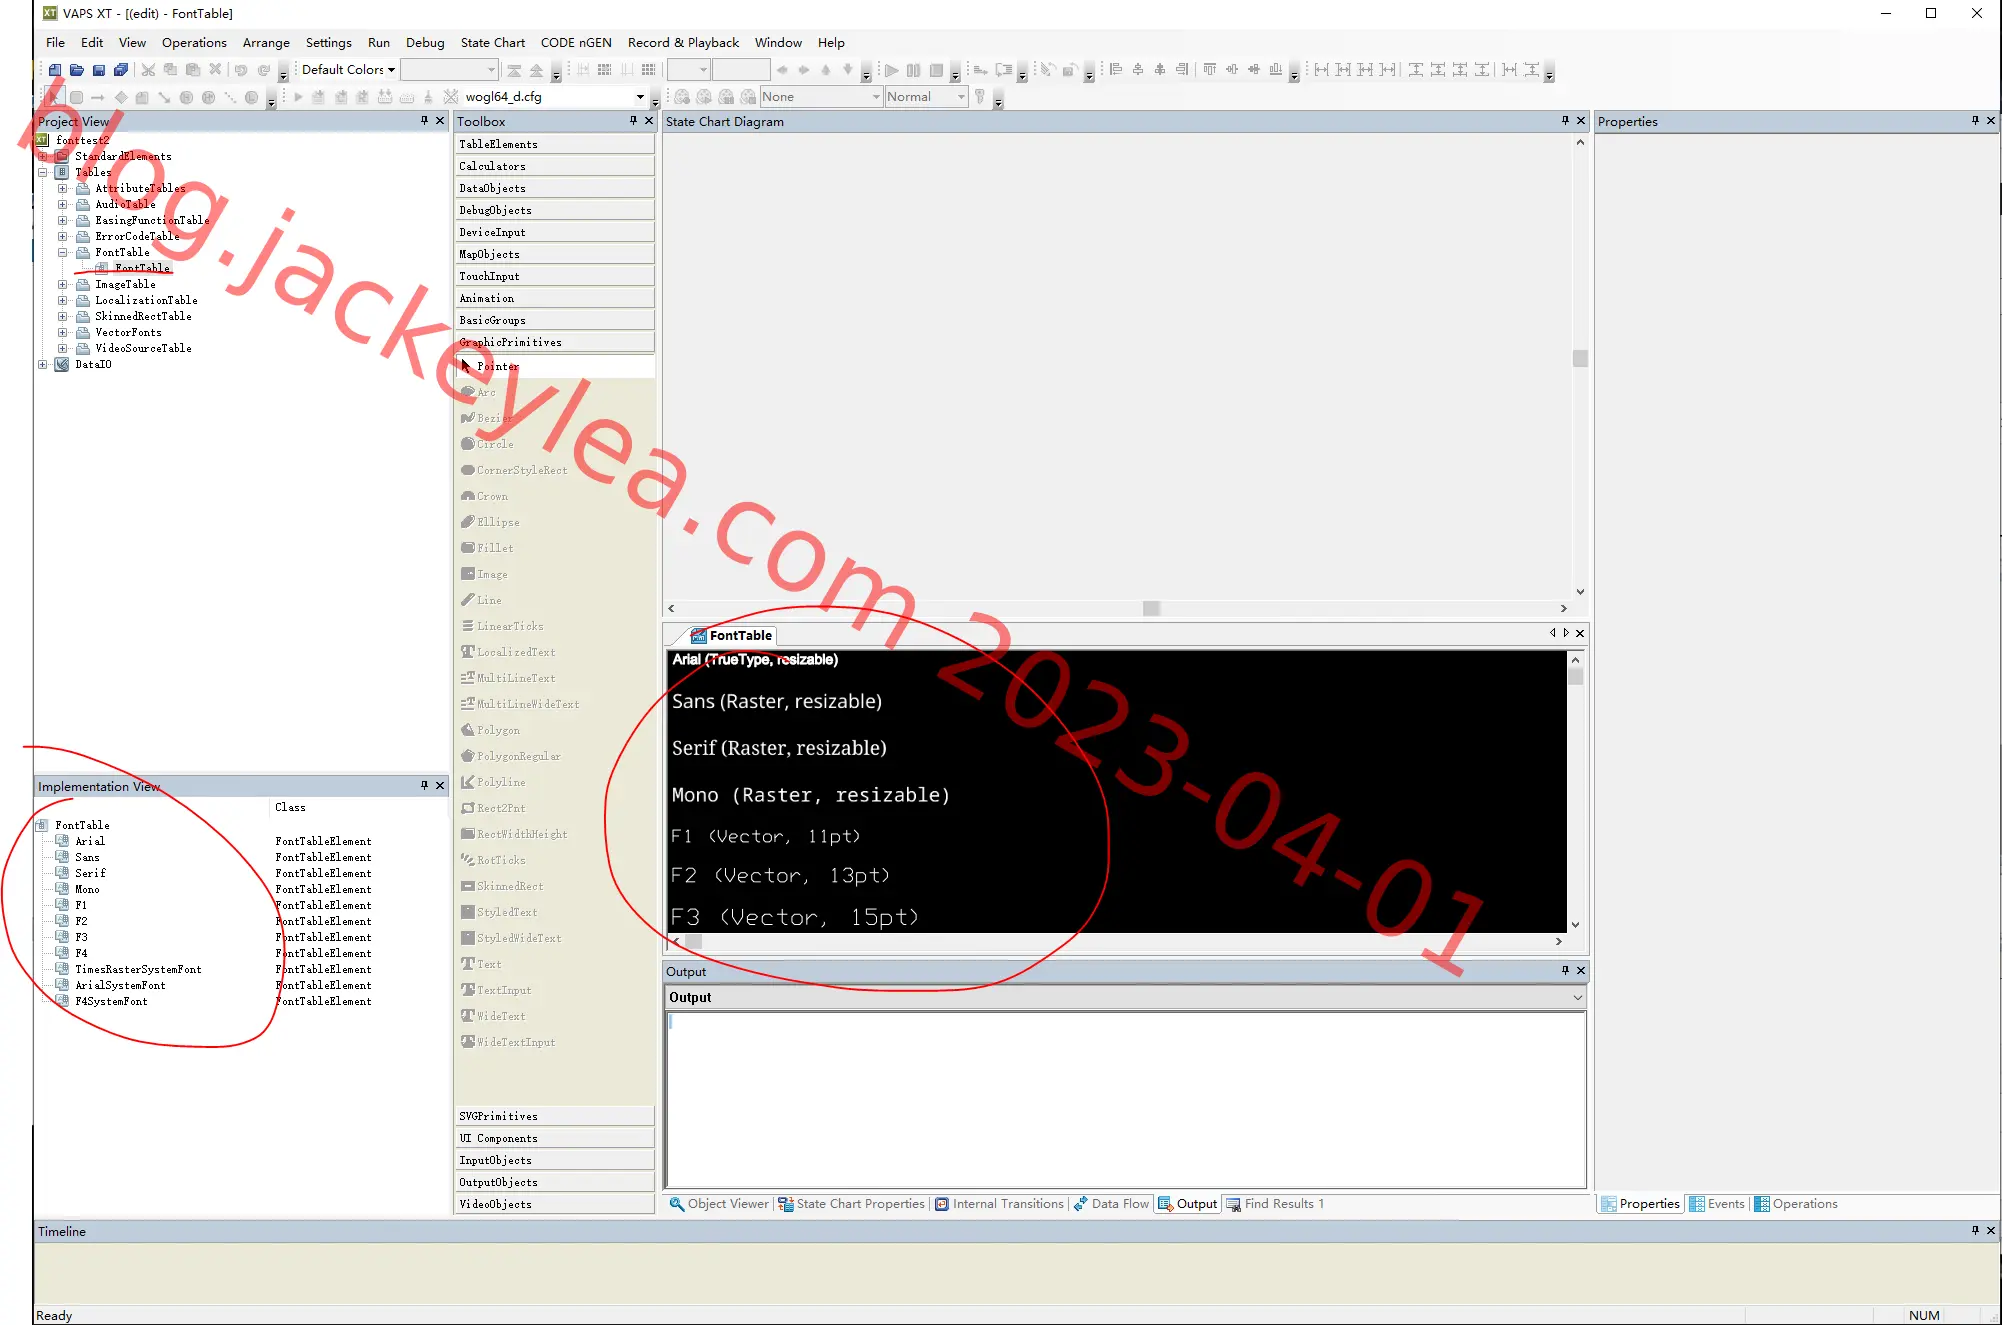Open the State Chart menu
The height and width of the screenshot is (1325, 2002).
click(x=492, y=43)
